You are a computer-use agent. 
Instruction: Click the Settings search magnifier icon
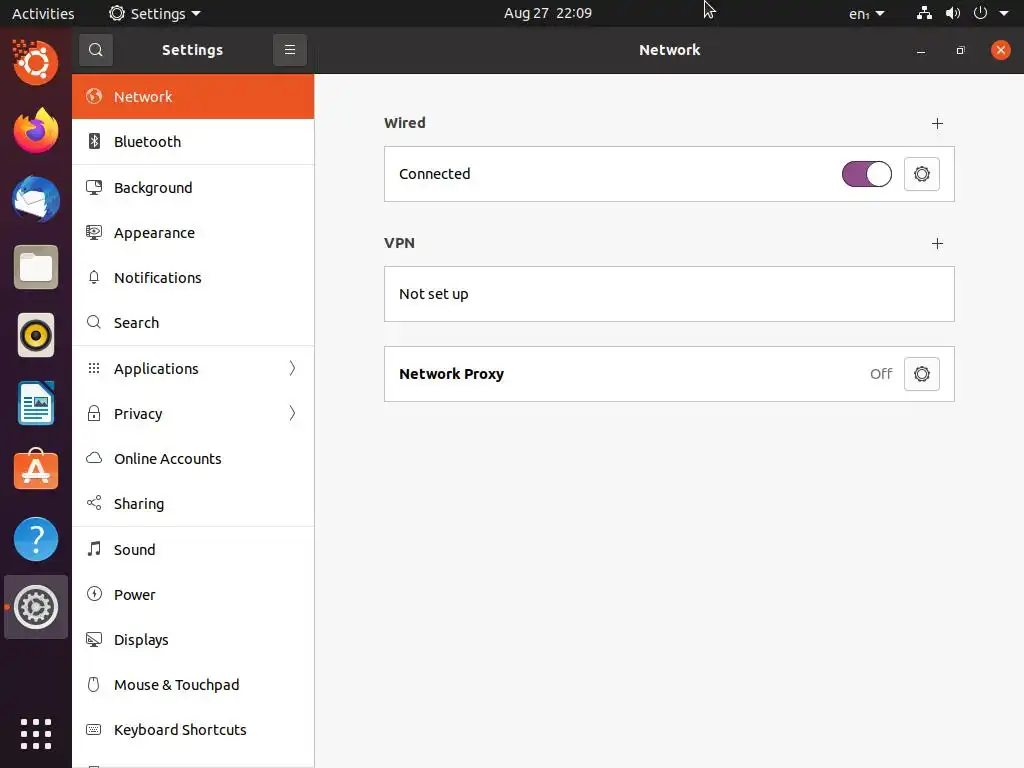click(x=96, y=50)
